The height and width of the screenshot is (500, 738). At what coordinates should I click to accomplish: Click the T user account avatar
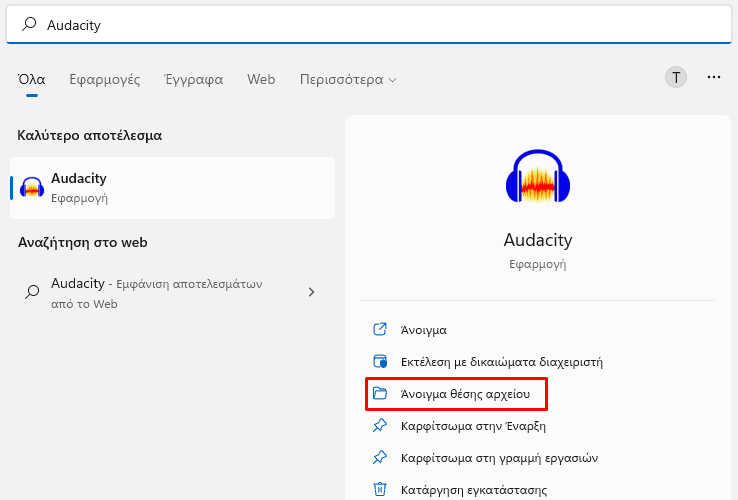[x=676, y=77]
